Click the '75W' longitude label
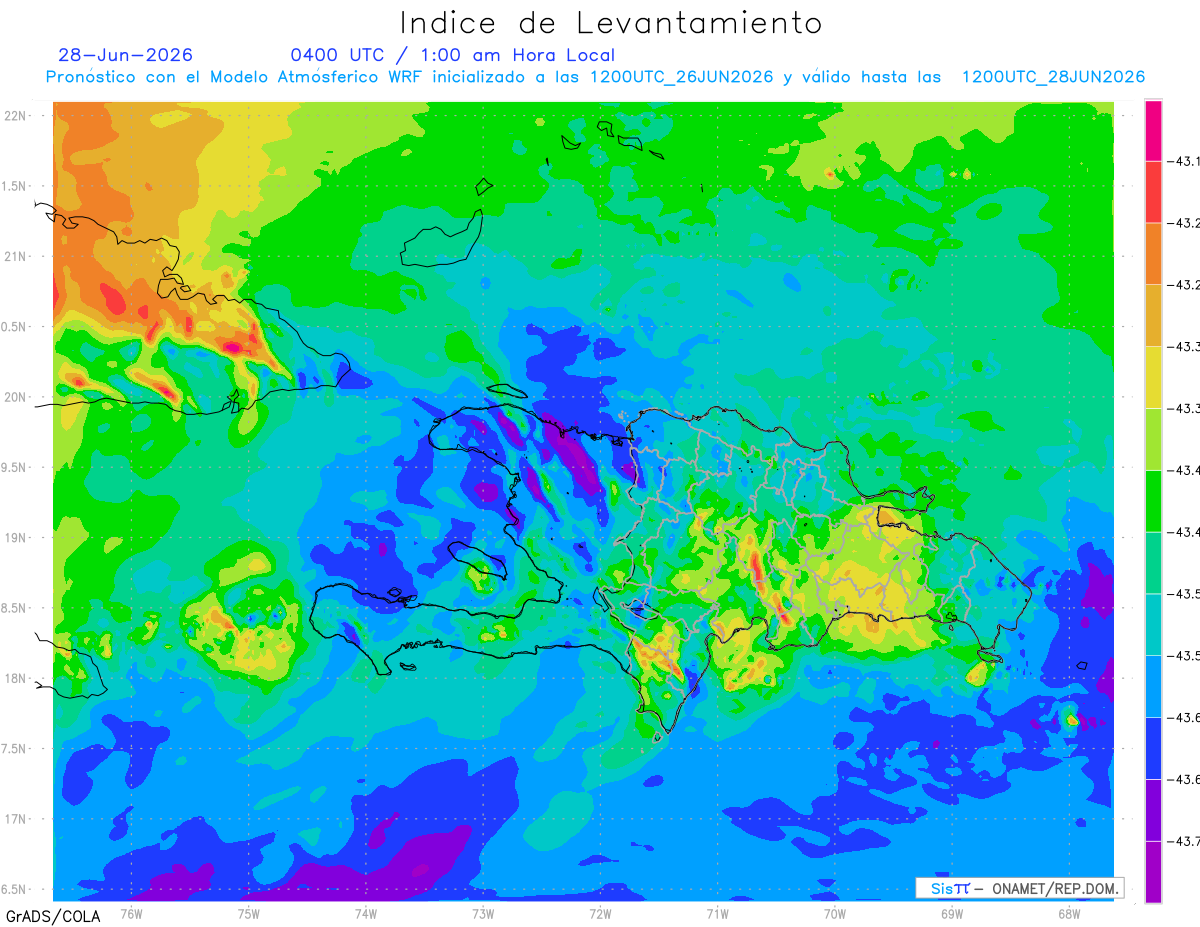The image size is (1200, 927). [249, 913]
